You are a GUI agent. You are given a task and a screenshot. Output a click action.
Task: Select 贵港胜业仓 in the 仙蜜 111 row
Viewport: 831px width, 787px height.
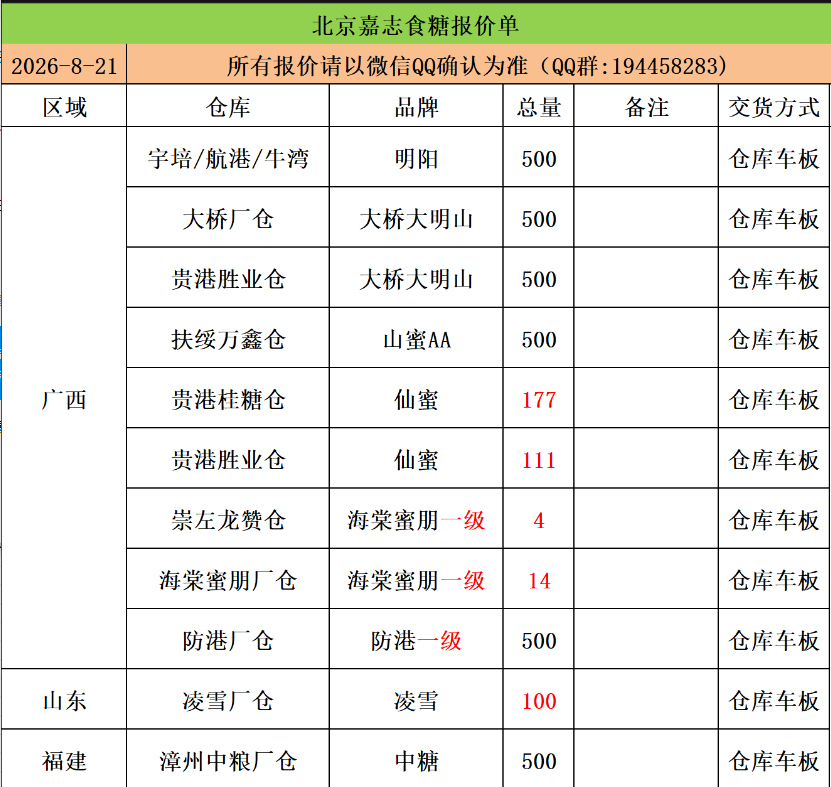[228, 459]
